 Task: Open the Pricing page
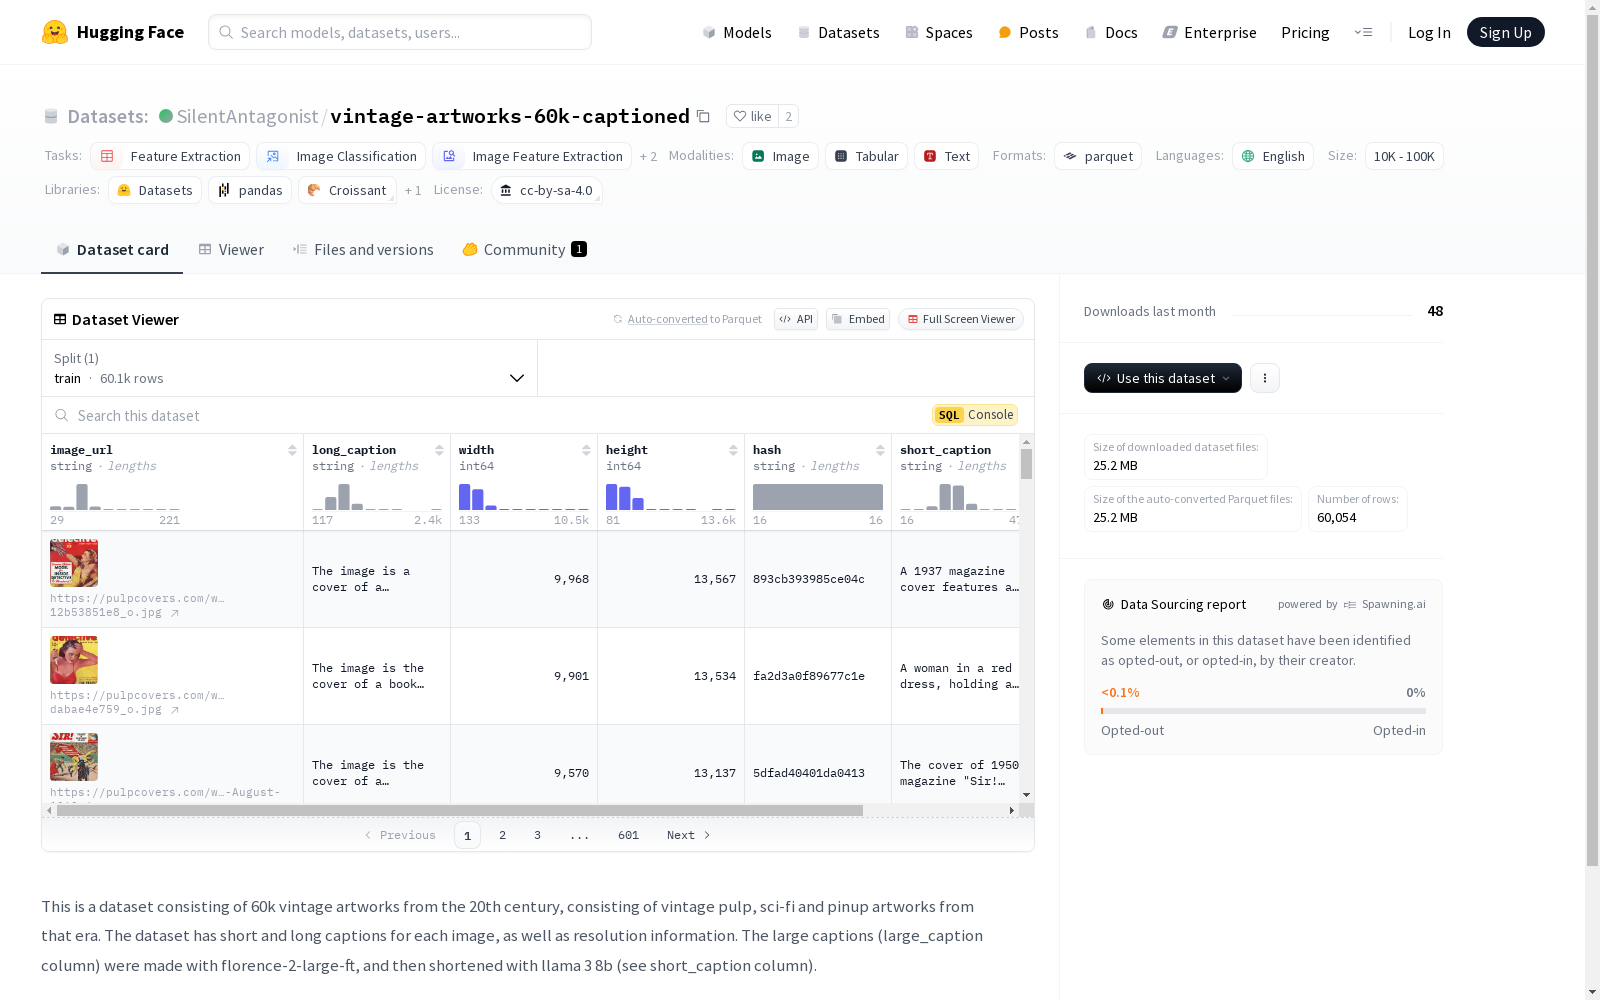(1305, 32)
